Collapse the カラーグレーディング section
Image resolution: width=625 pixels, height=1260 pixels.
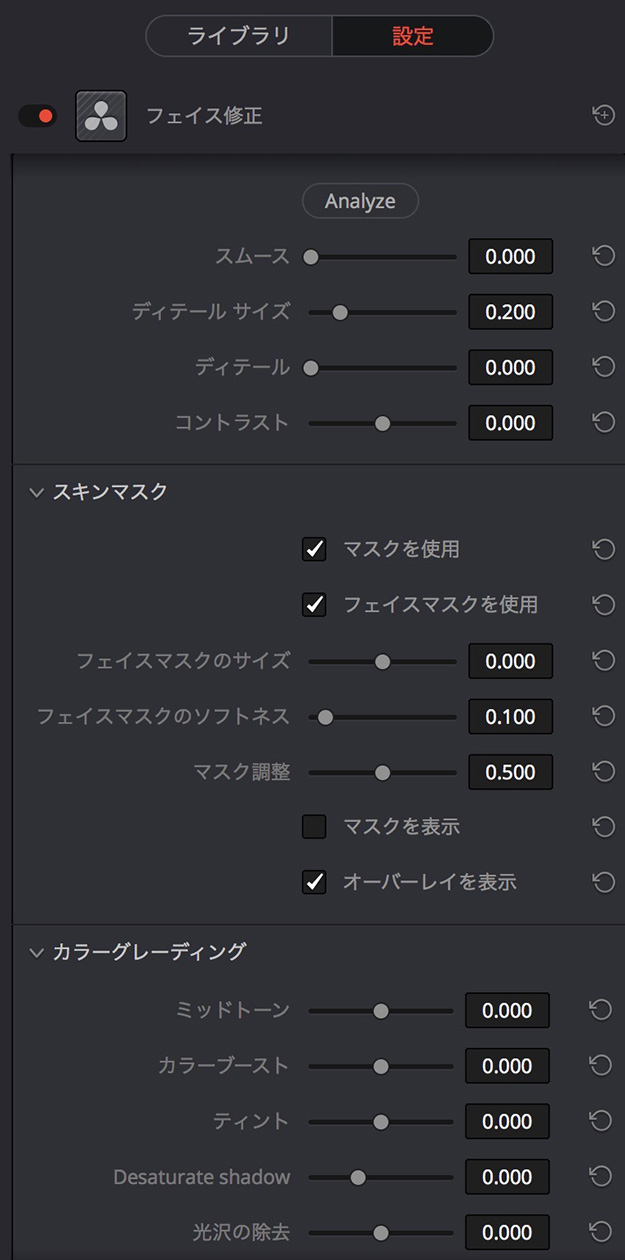click(37, 952)
